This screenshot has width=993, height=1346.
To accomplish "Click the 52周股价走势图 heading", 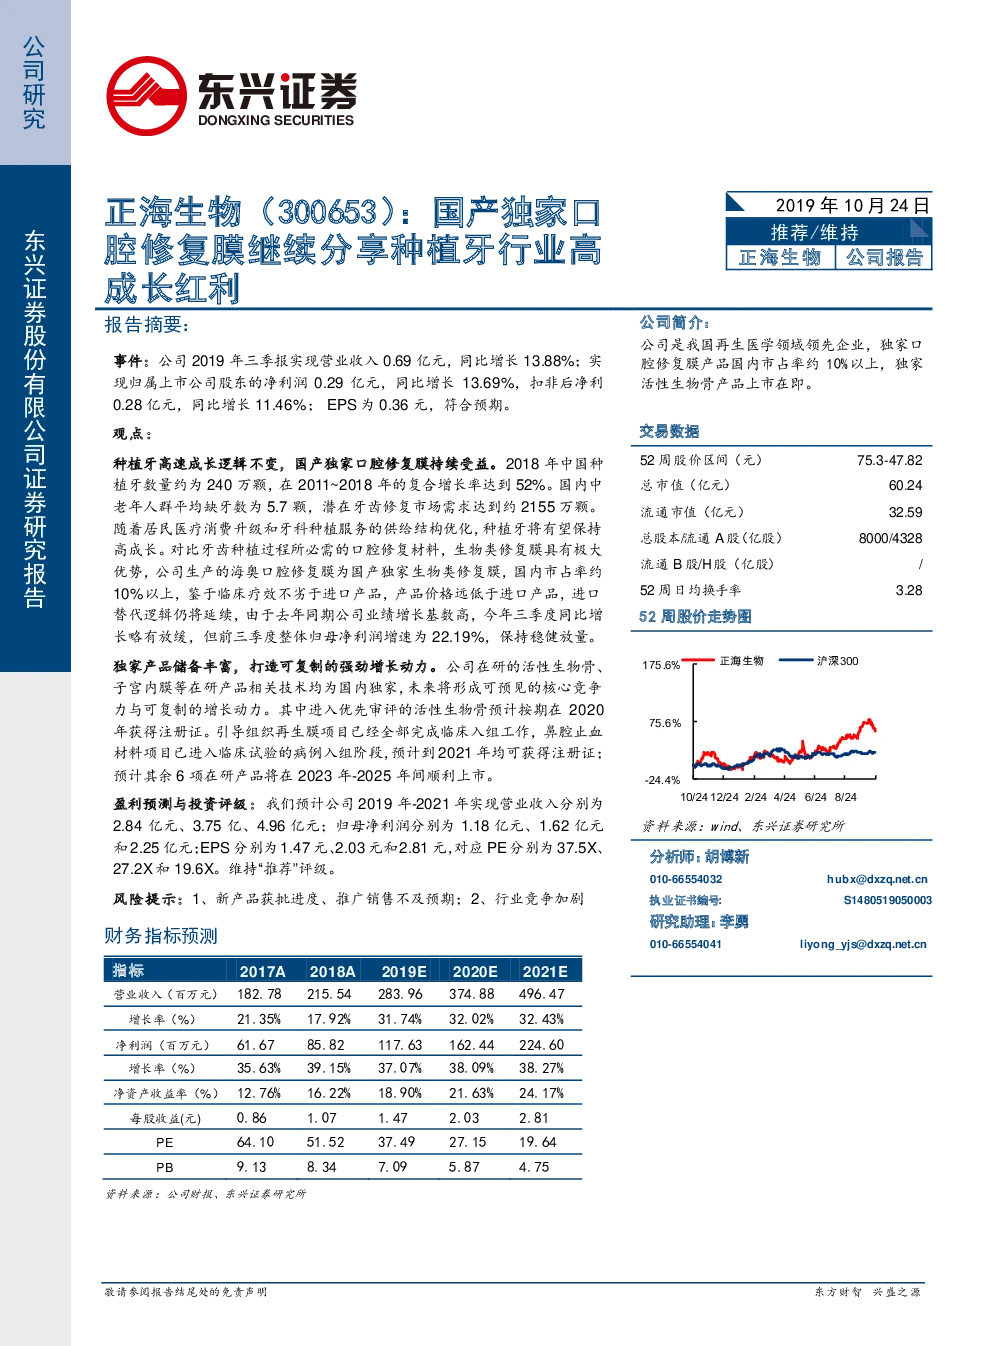I will pyautogui.click(x=695, y=616).
